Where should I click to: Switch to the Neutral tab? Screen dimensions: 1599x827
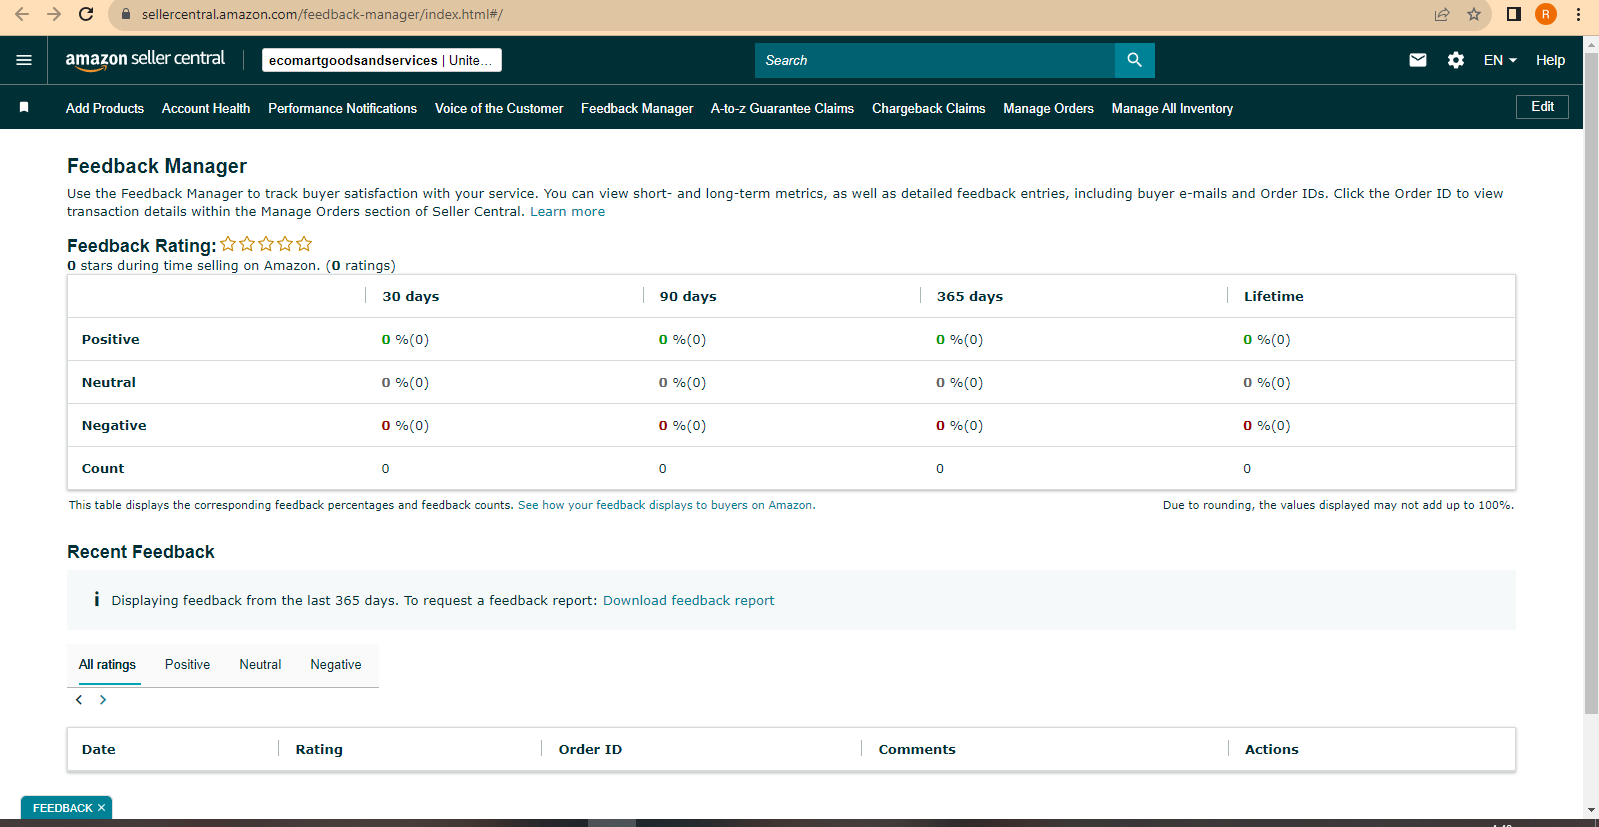[x=260, y=664]
